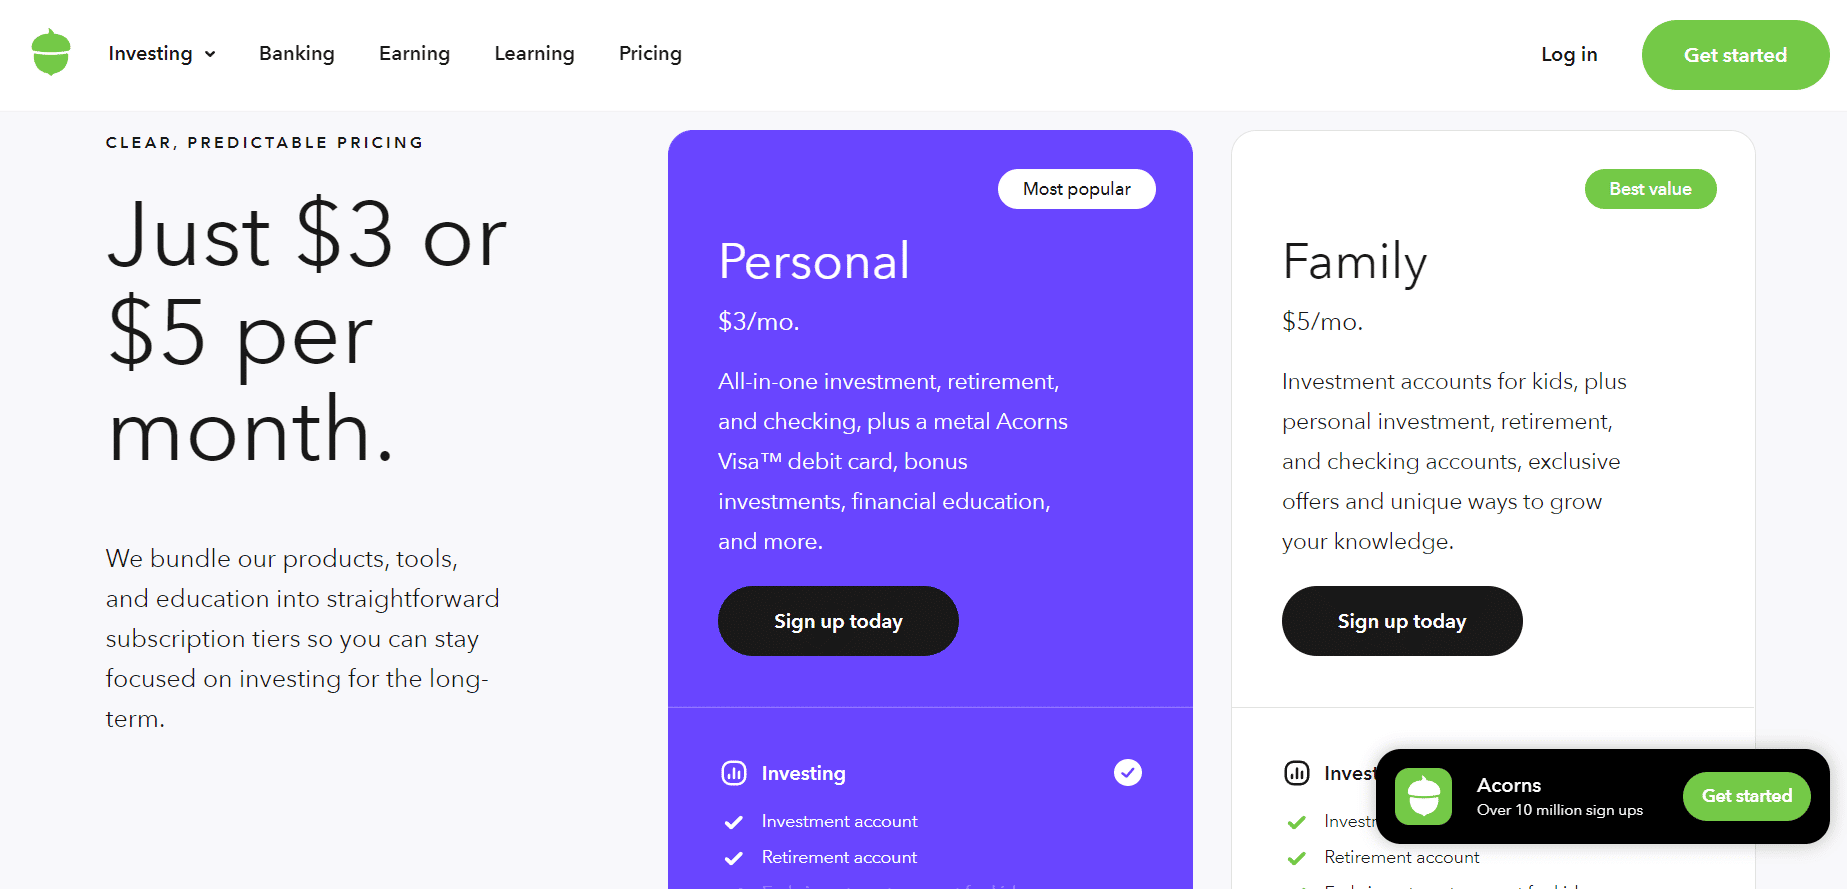Click the checkmark beside Retirement account in Personal
The width and height of the screenshot is (1847, 889).
[x=733, y=858]
